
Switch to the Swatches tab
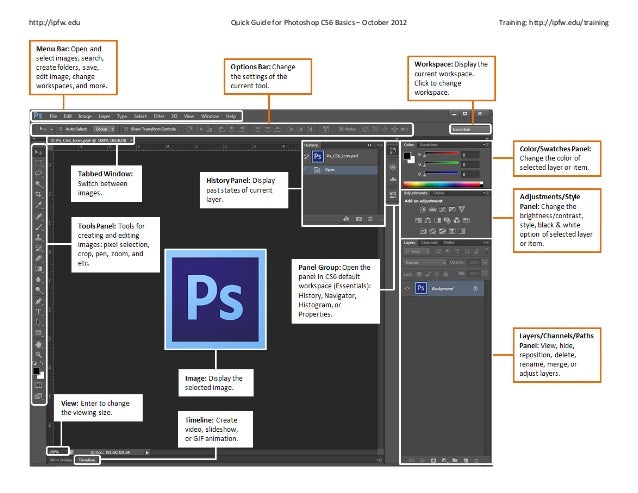coord(428,144)
